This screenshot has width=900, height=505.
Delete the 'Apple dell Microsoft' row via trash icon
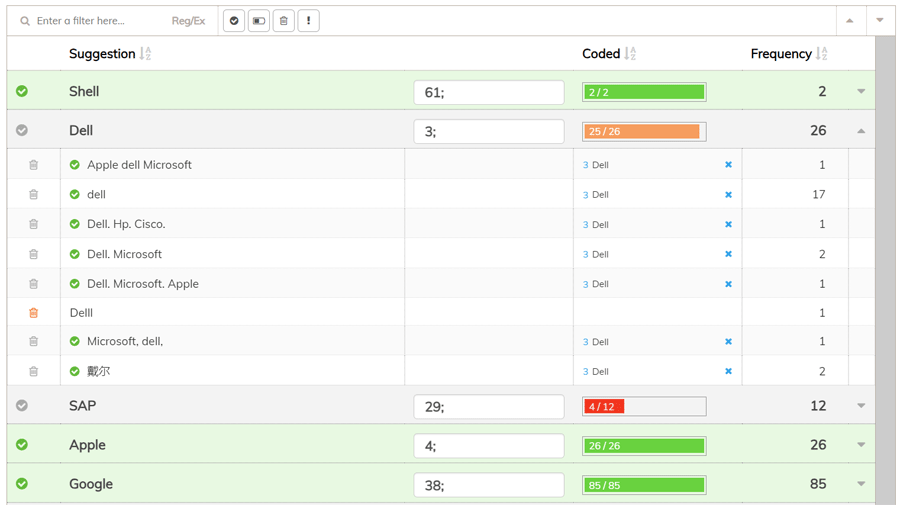[x=33, y=165]
